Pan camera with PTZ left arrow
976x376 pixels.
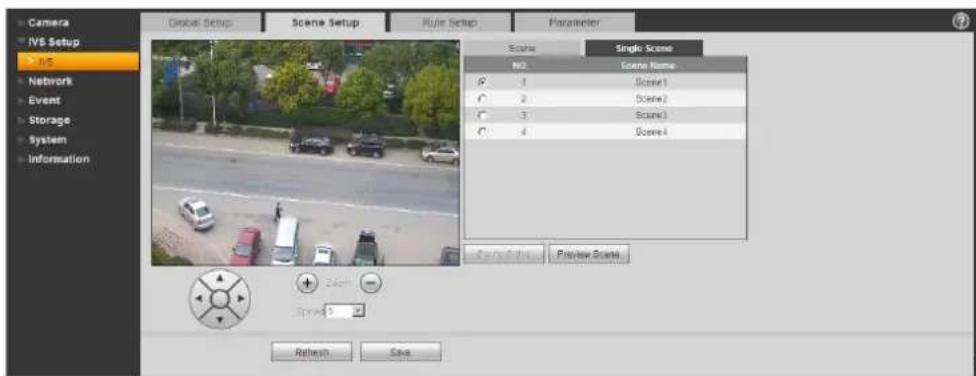pos(198,299)
